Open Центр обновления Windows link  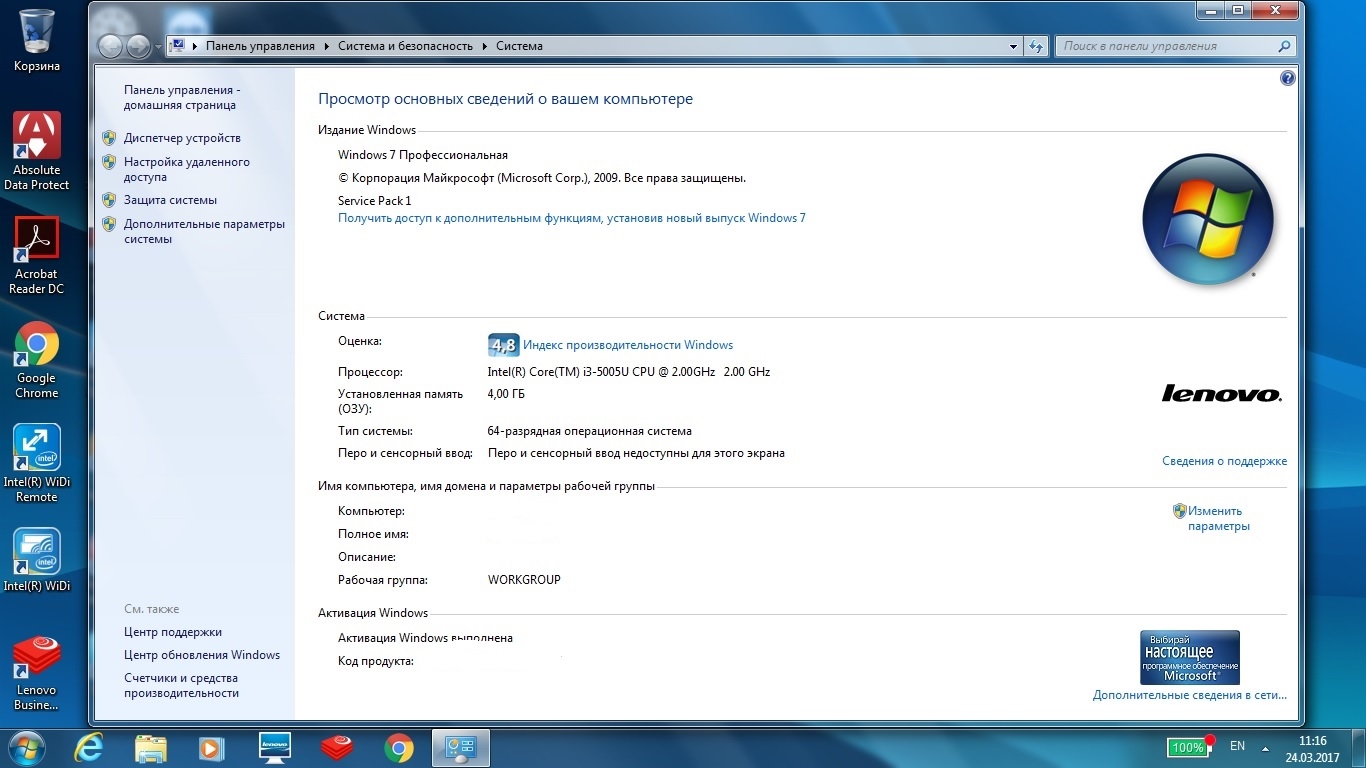coord(202,655)
